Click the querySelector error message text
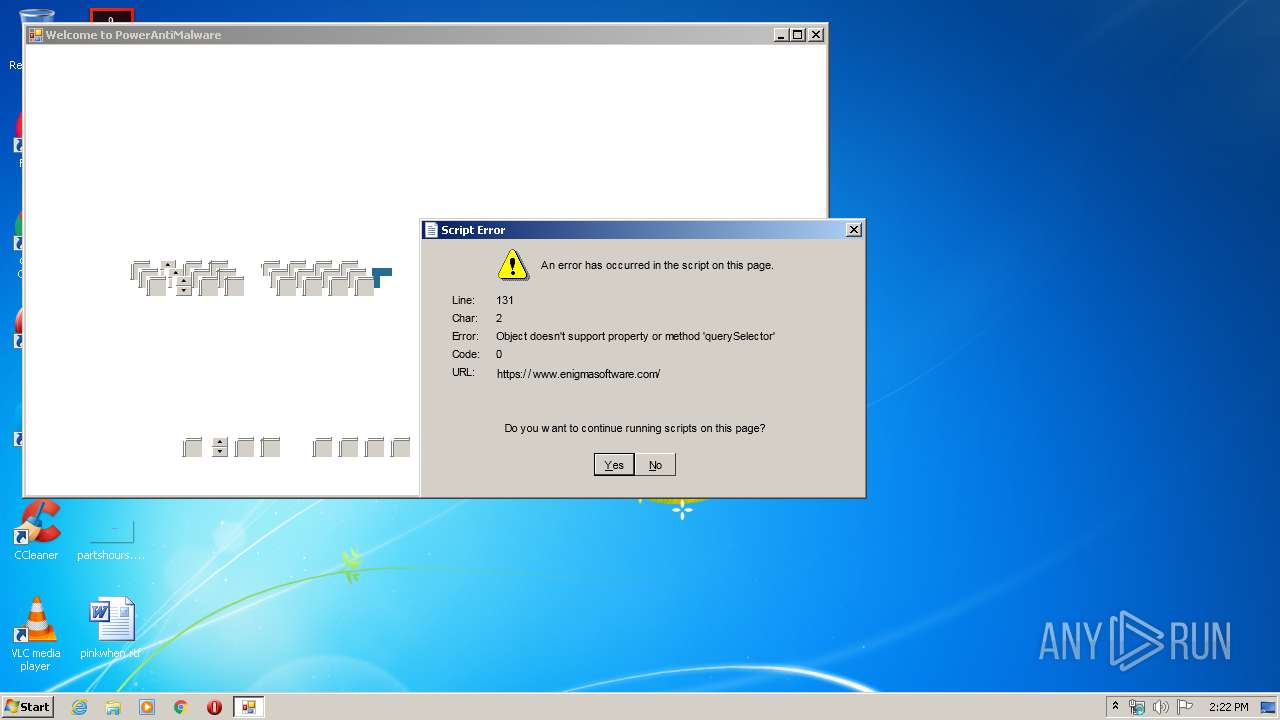 (635, 336)
